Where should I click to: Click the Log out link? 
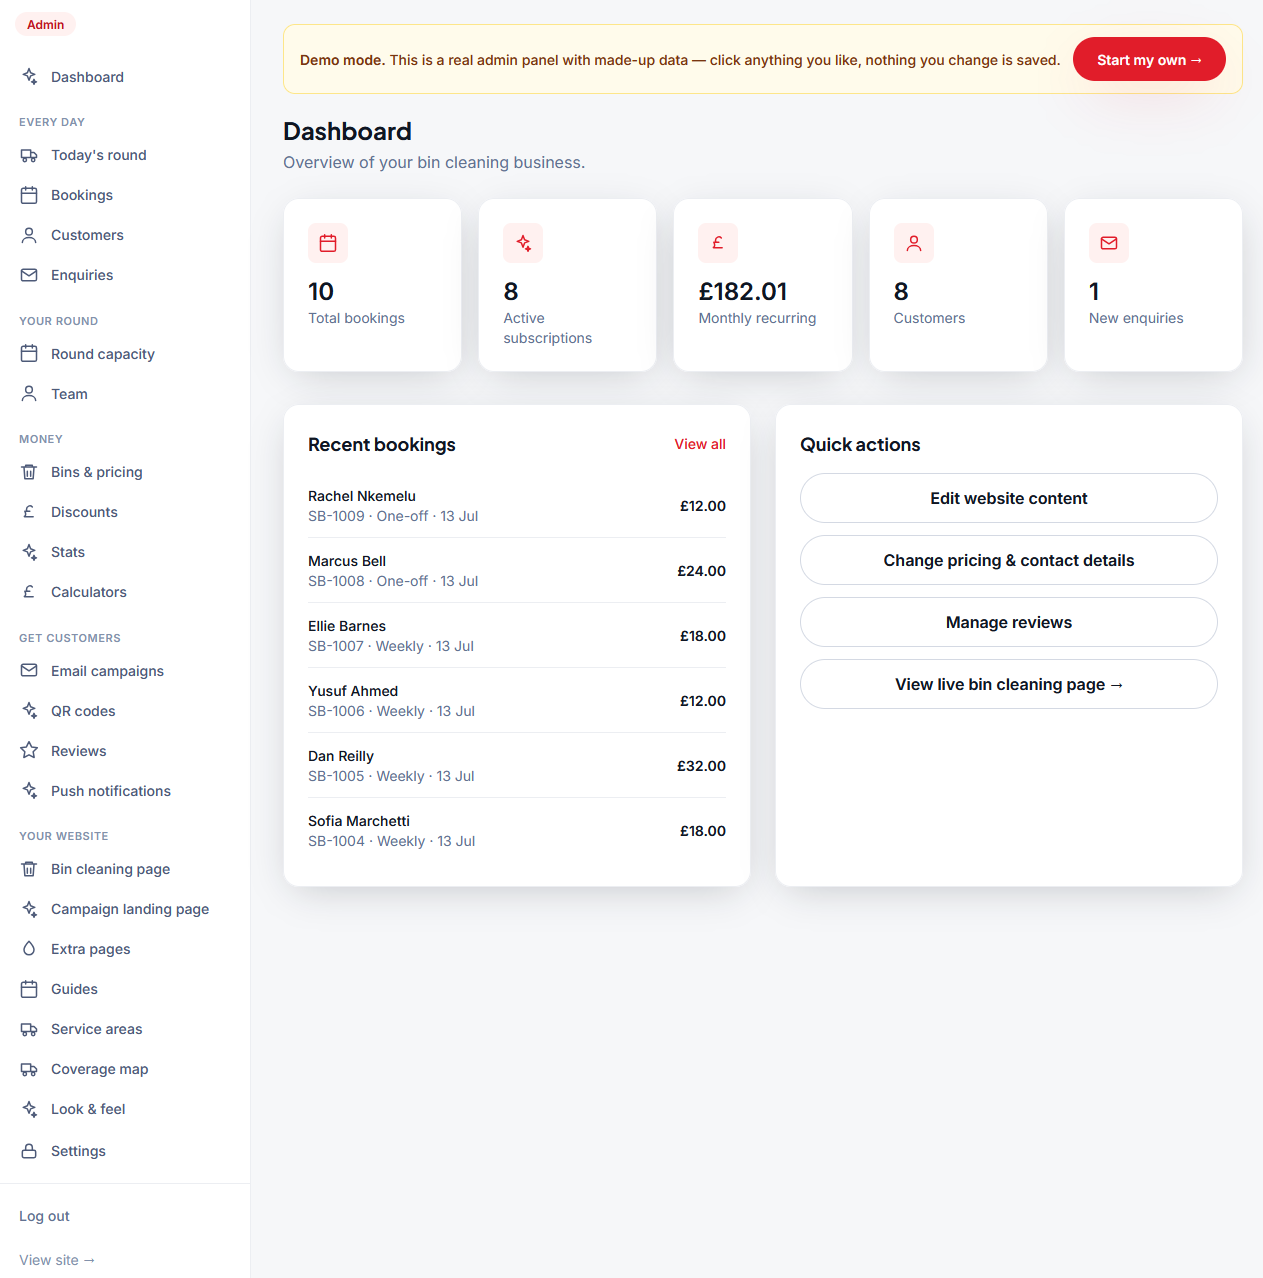(x=44, y=1216)
